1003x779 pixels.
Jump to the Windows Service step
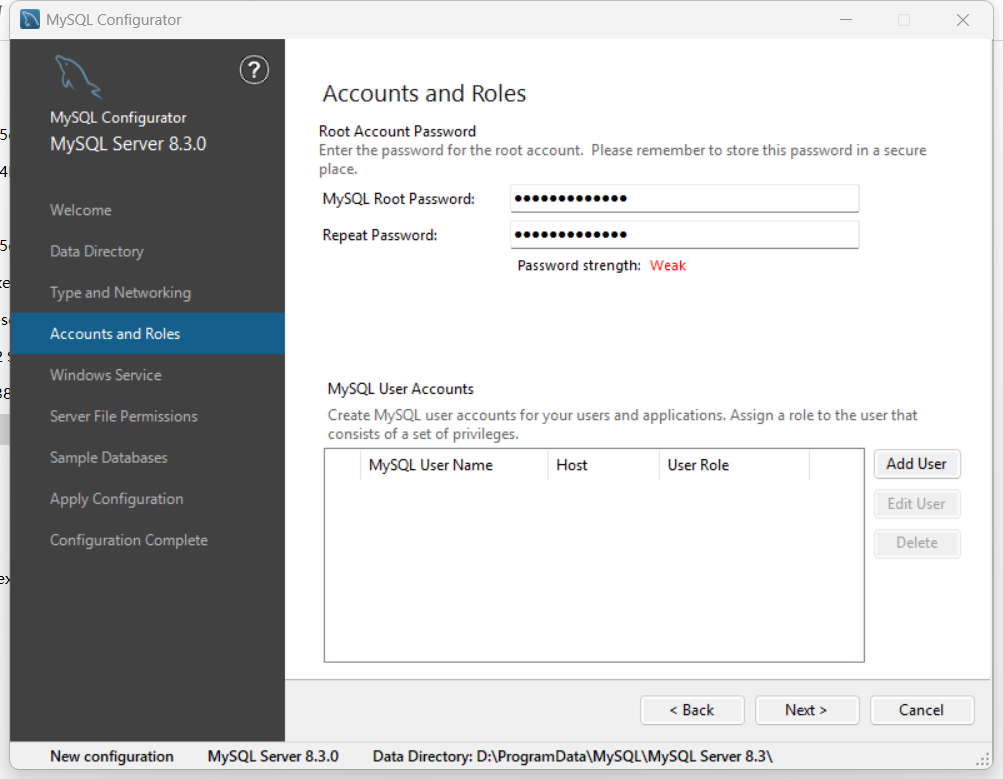point(106,375)
